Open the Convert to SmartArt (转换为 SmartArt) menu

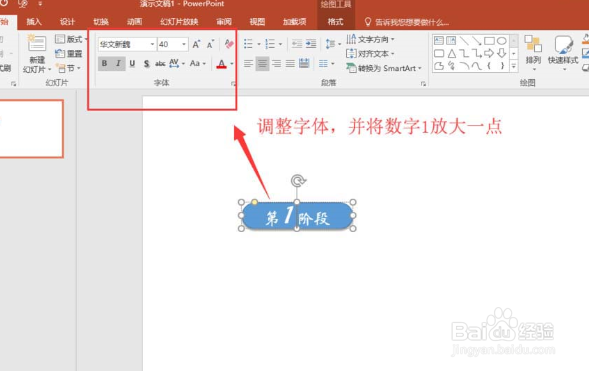coord(384,68)
